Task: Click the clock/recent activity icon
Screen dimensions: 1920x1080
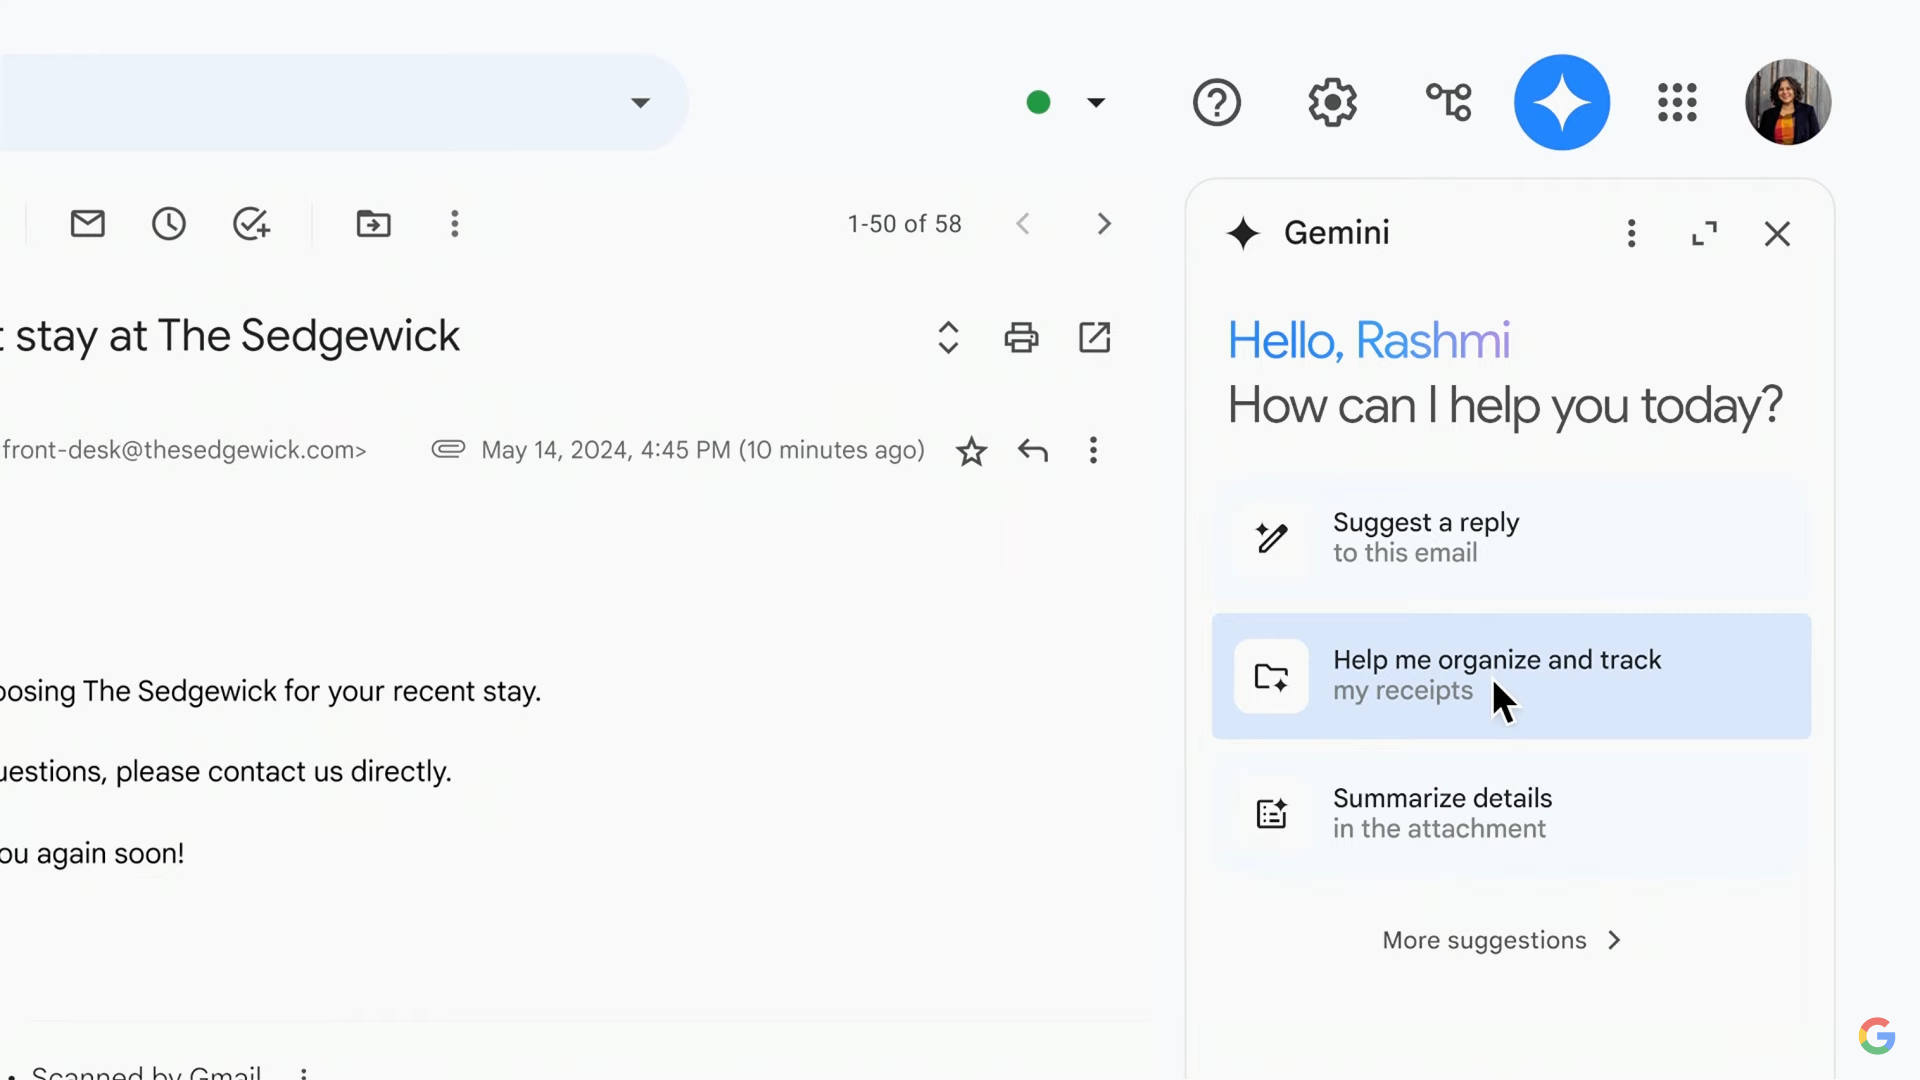Action: click(x=169, y=223)
